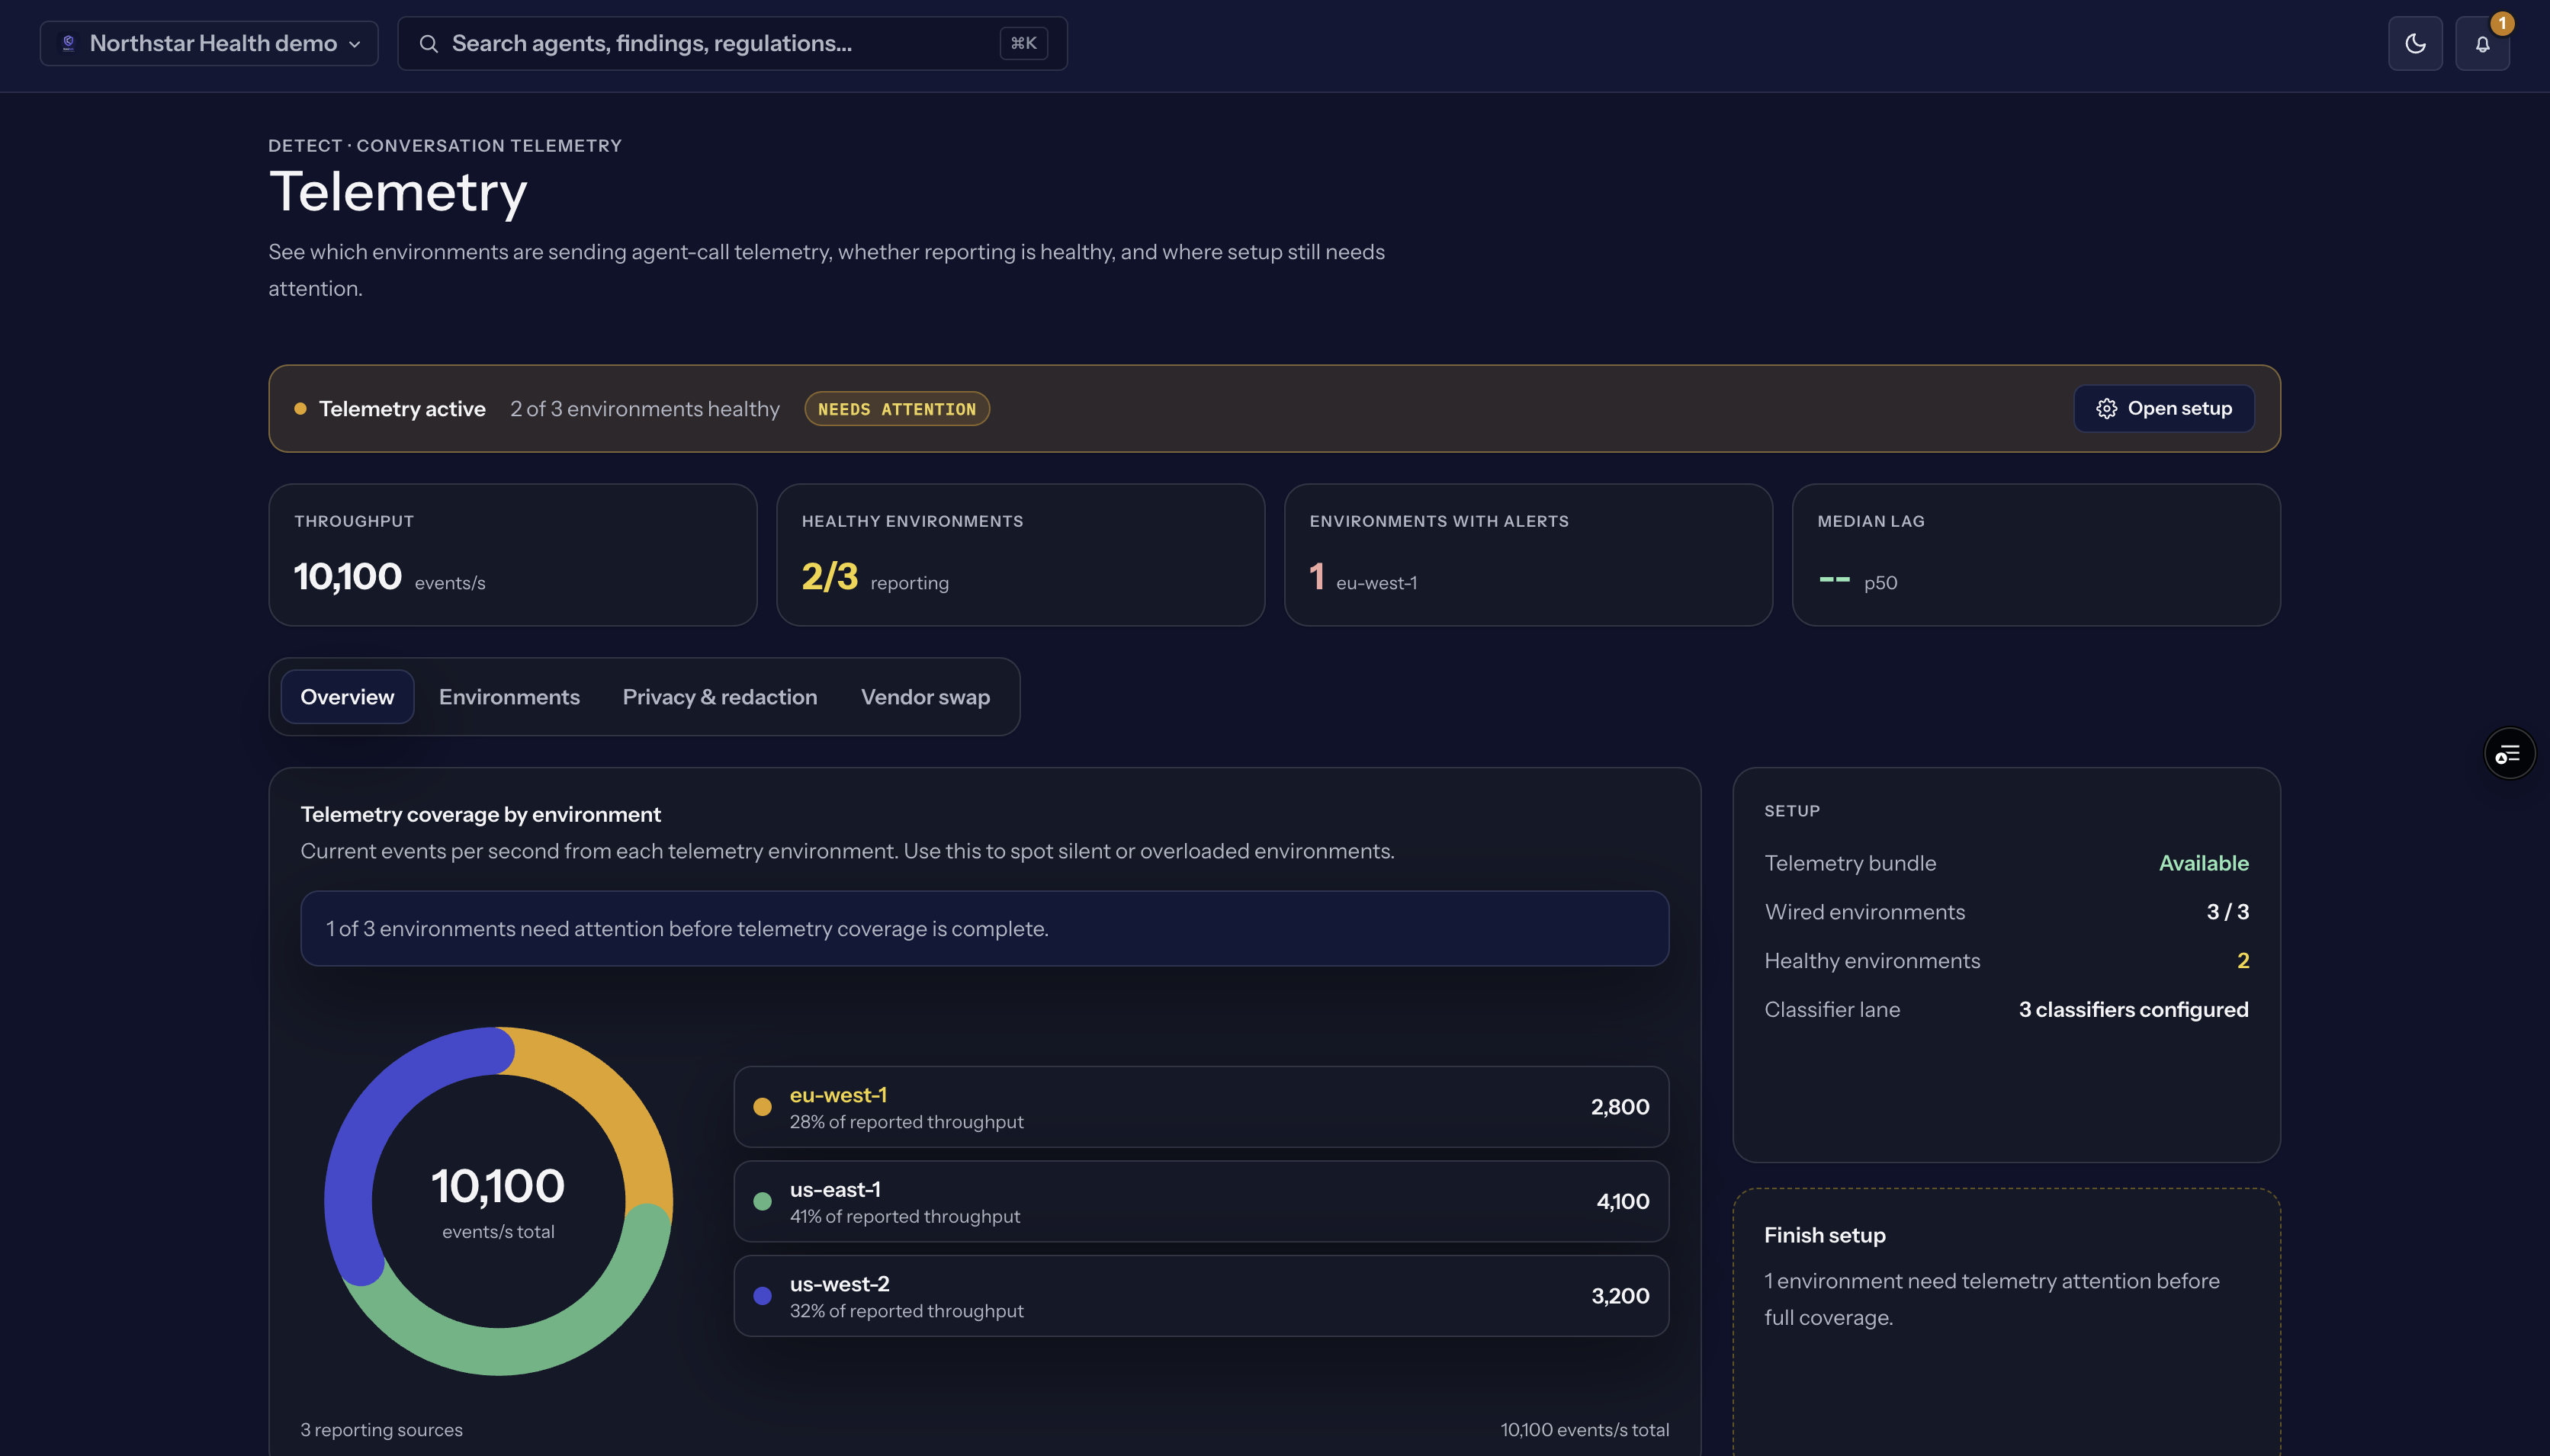Focus the search agents, findings, regulations field
The width and height of the screenshot is (2550, 1456).
(732, 43)
